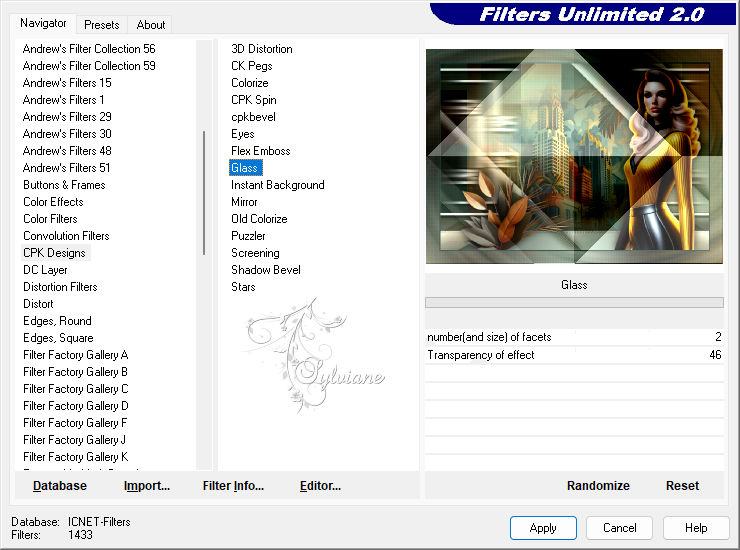Viewport: 740px width, 550px height.
Task: Reset the filter parameters
Action: 682,486
